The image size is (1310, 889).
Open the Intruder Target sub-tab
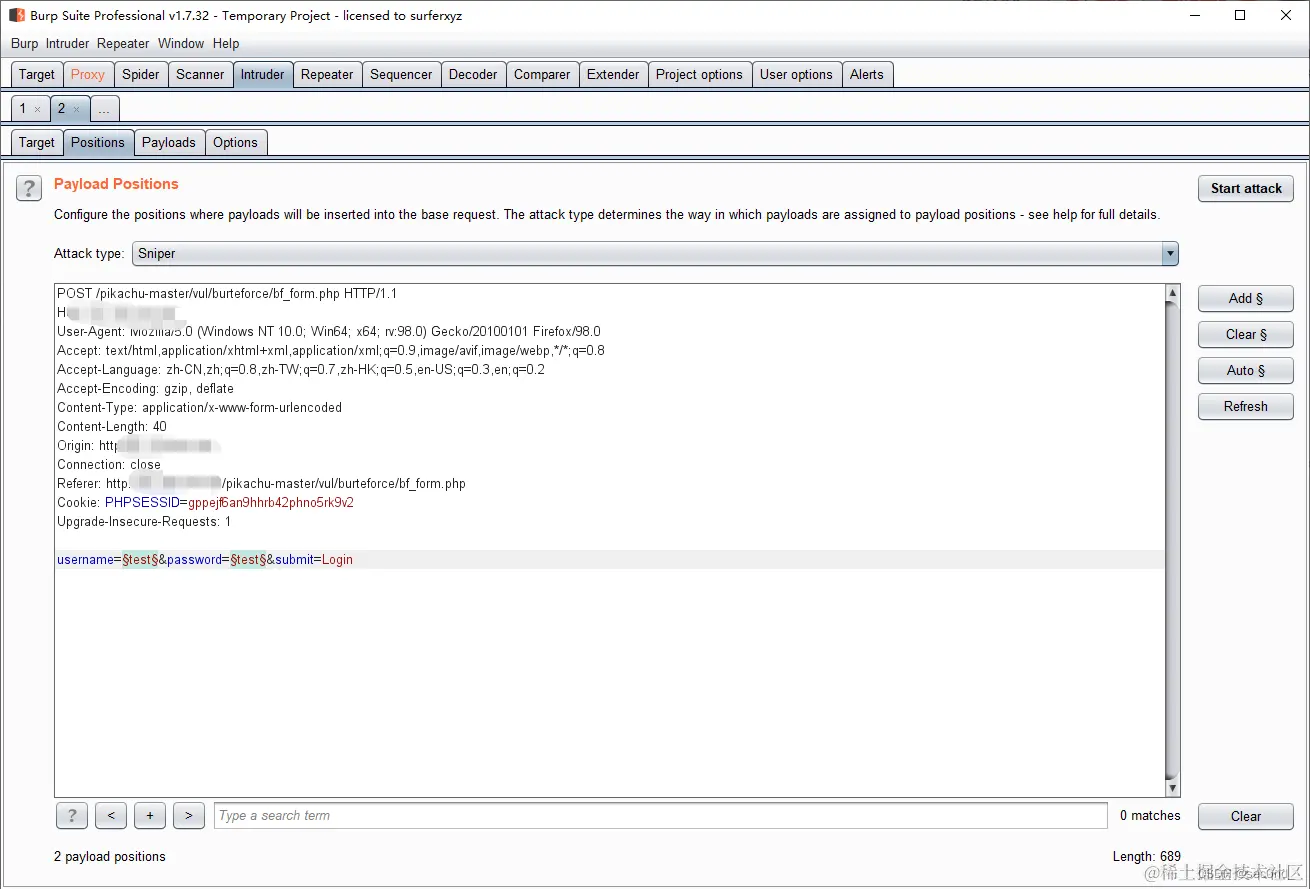(x=37, y=143)
